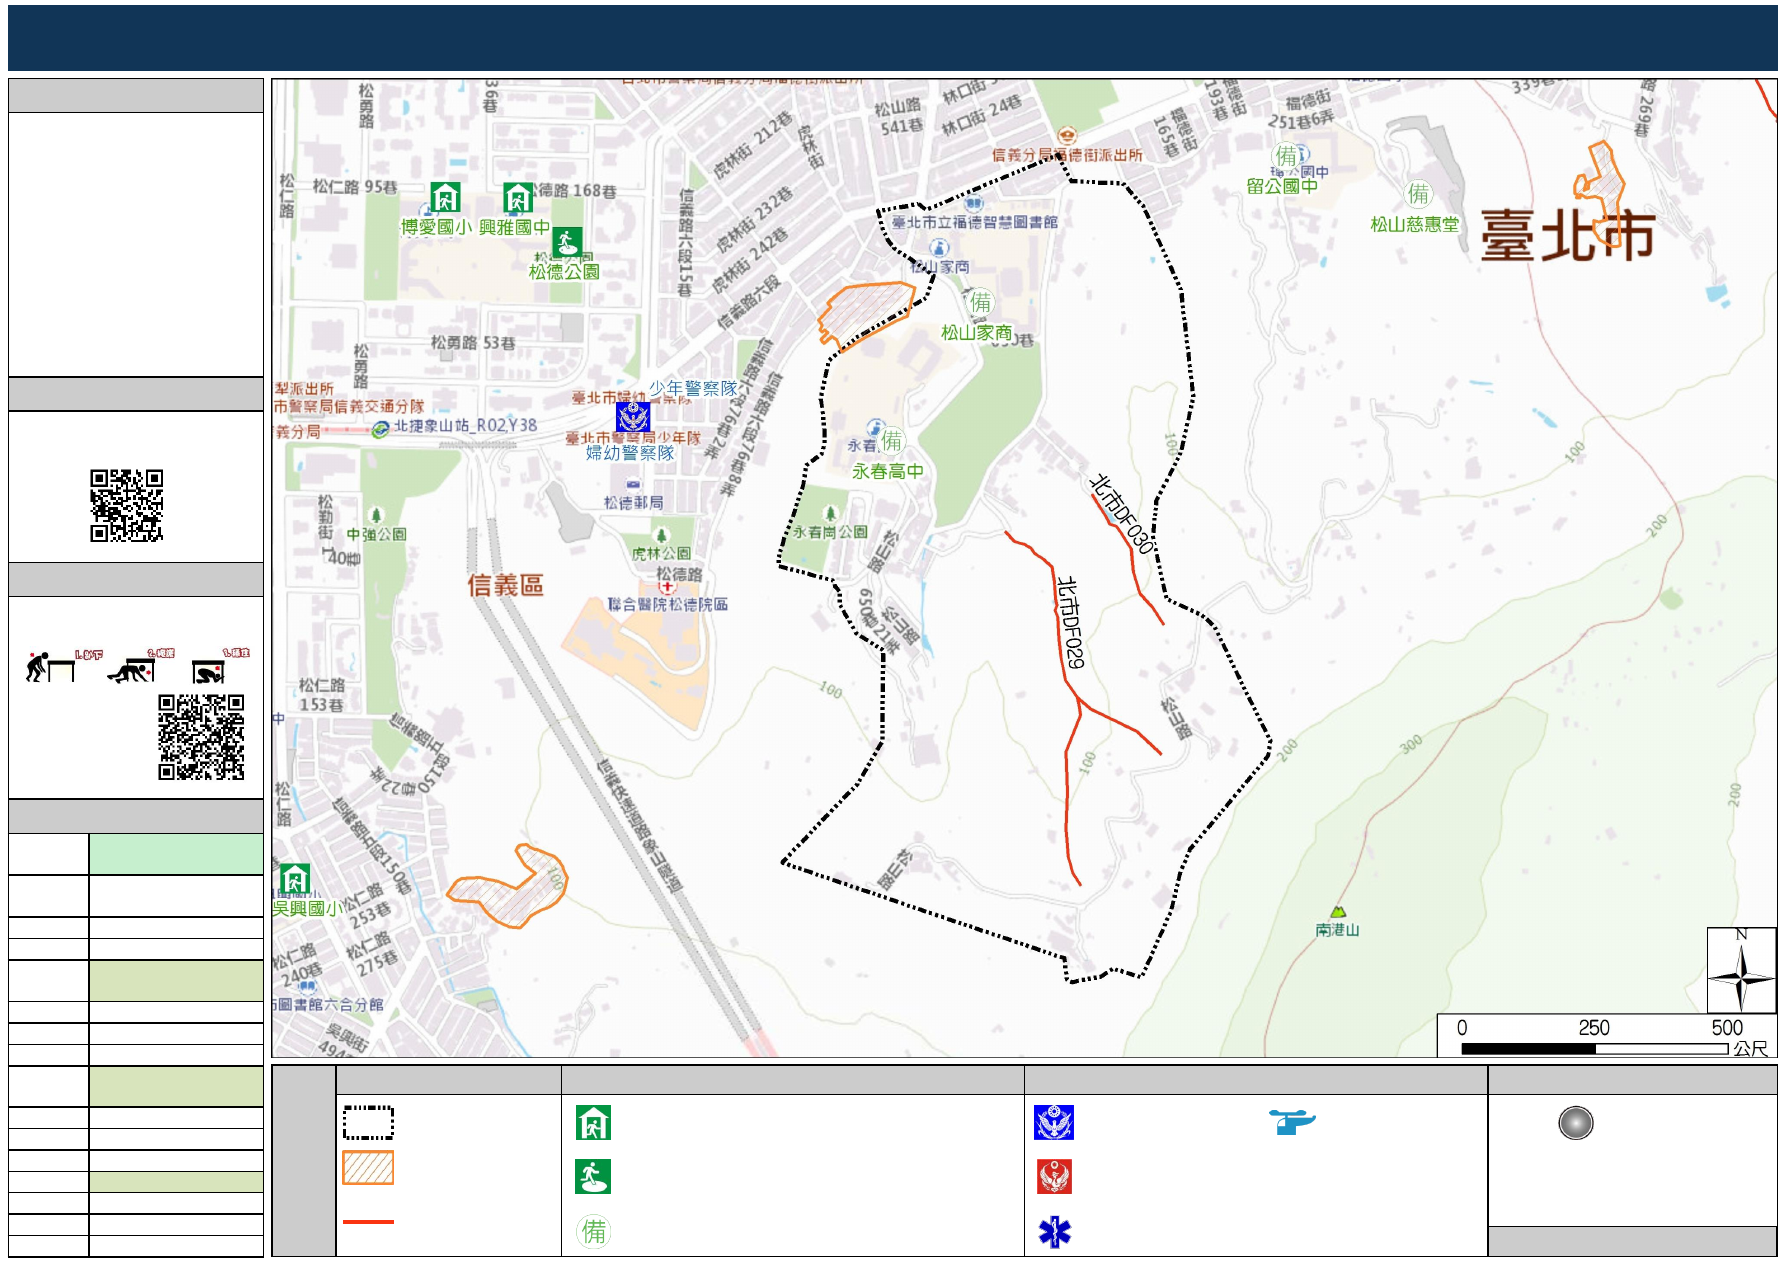Click the 南港山 mountain label

[x=1337, y=930]
